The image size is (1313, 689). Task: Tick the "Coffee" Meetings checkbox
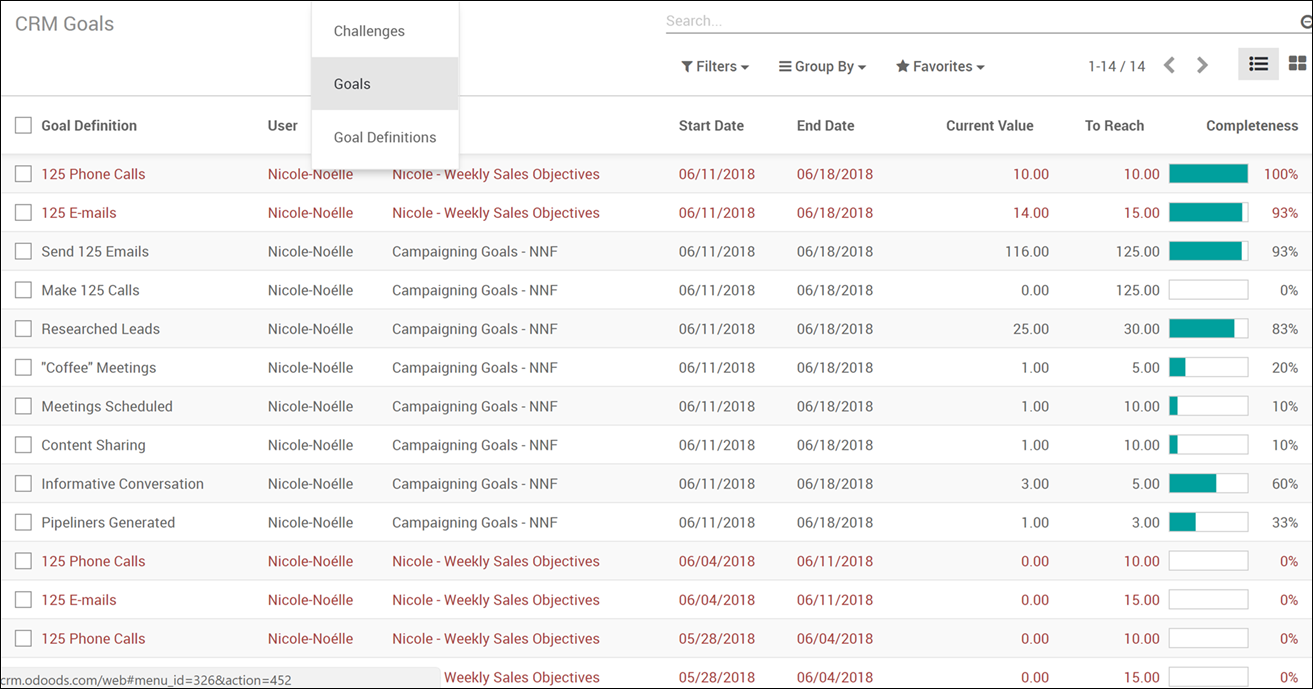pos(23,367)
